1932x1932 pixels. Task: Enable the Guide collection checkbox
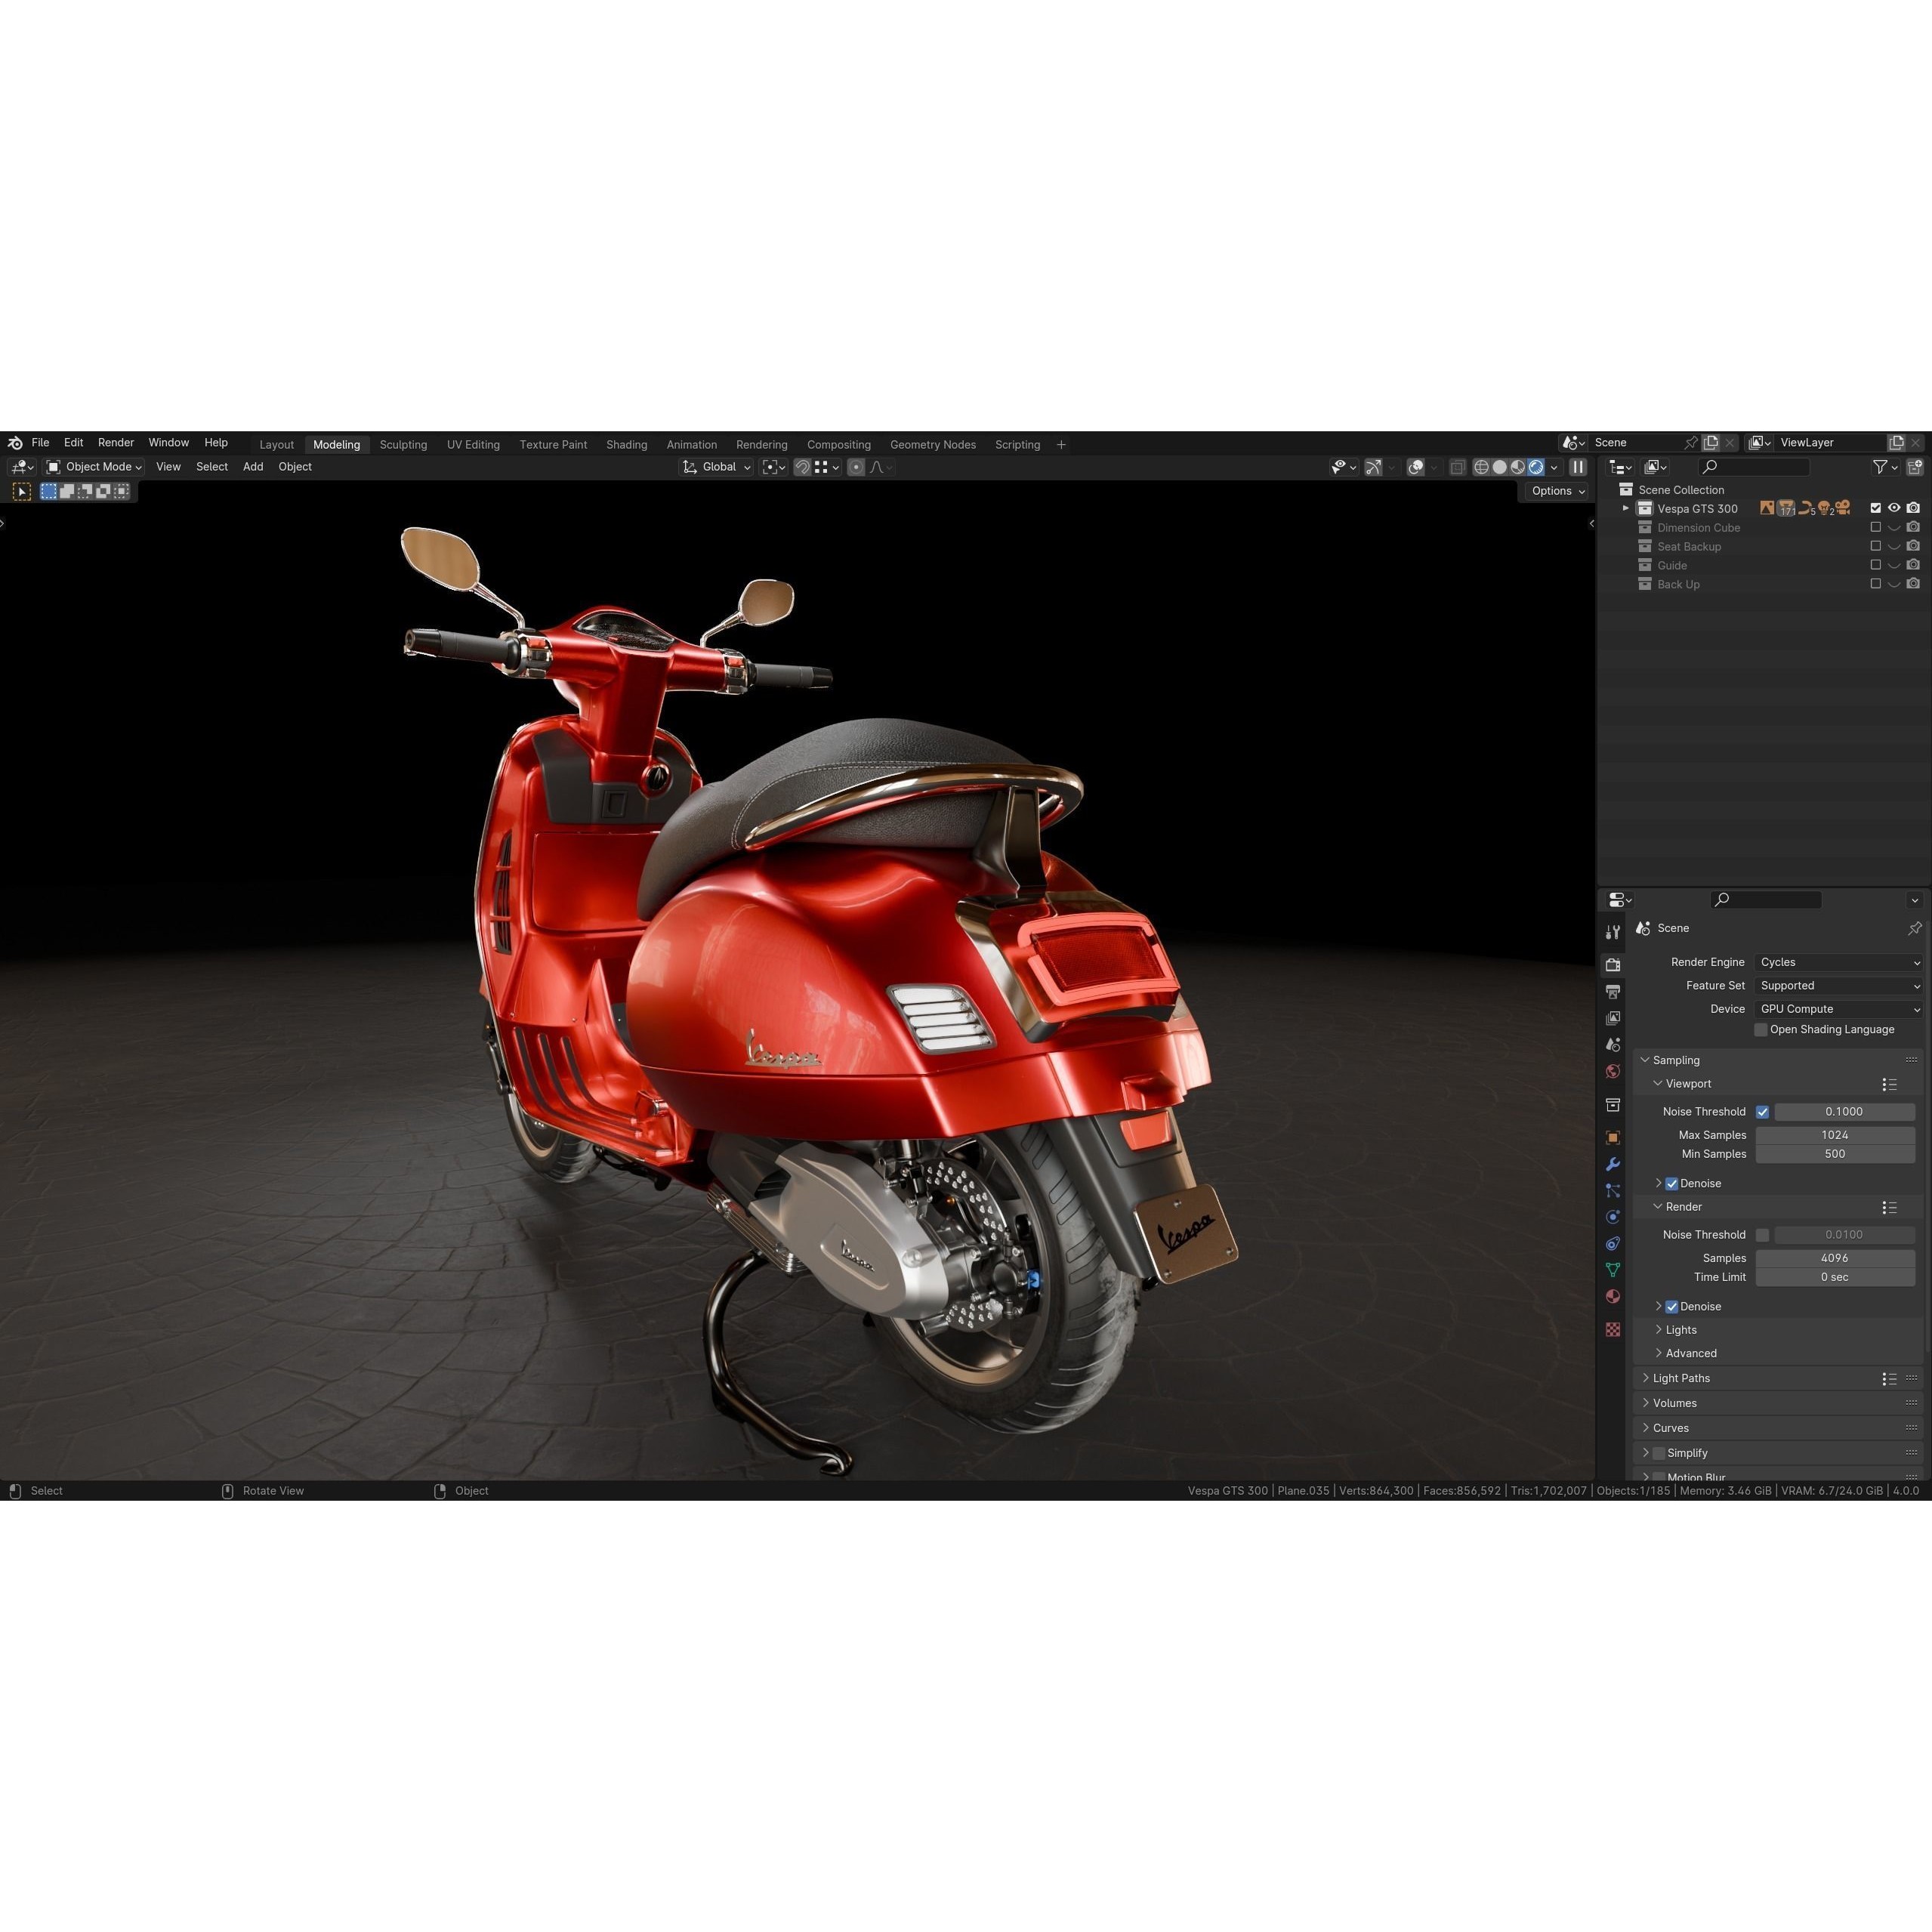point(1875,565)
